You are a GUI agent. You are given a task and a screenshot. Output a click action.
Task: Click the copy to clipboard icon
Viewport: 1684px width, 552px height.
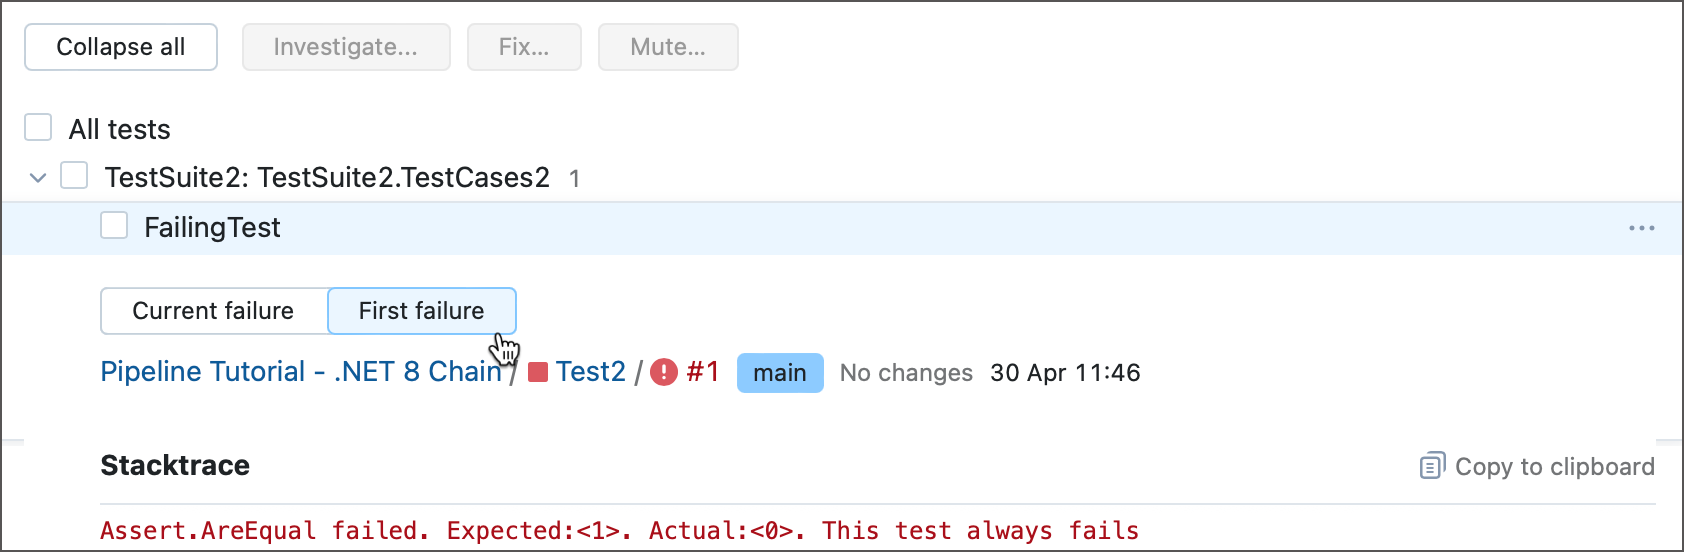point(1432,466)
